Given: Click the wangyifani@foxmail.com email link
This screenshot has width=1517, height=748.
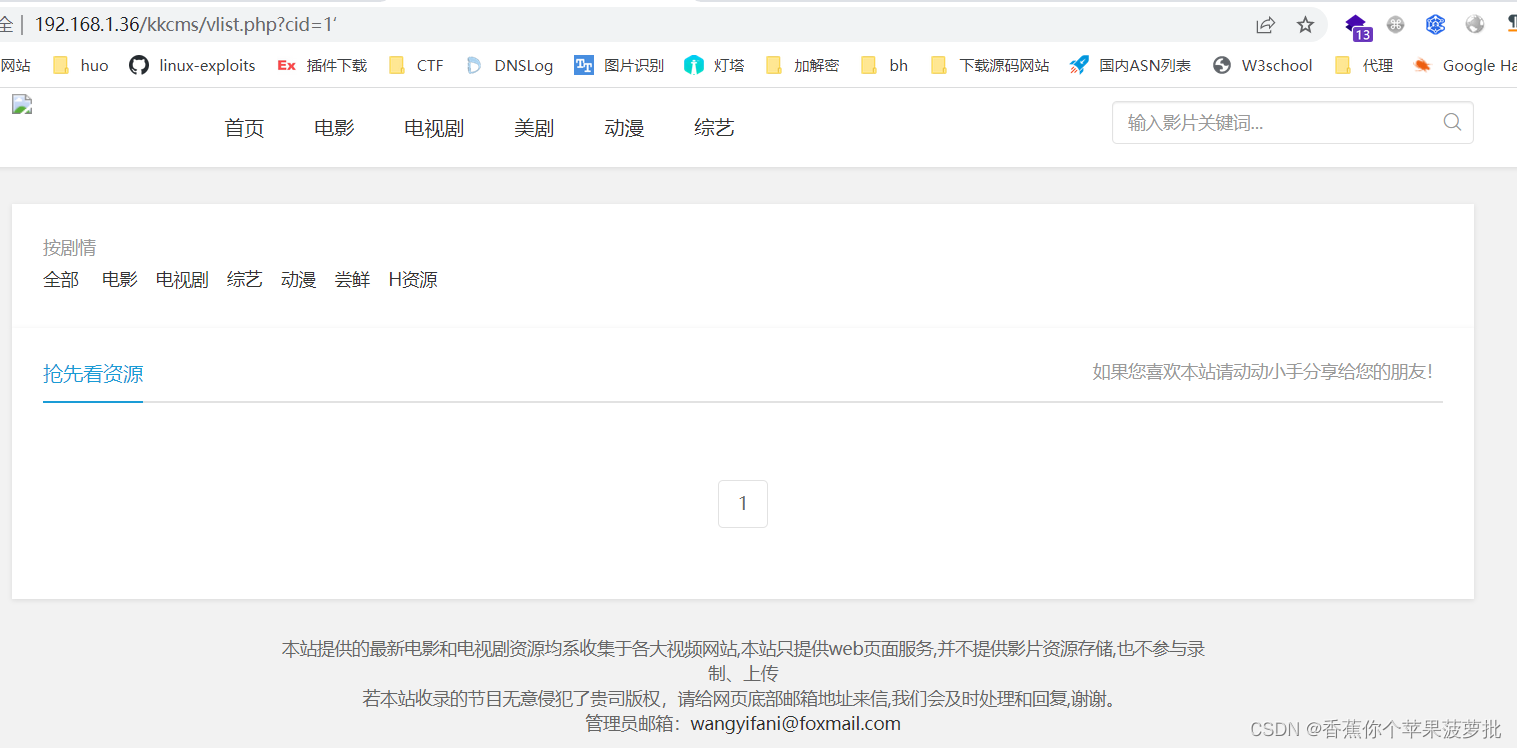Looking at the screenshot, I should coord(795,723).
